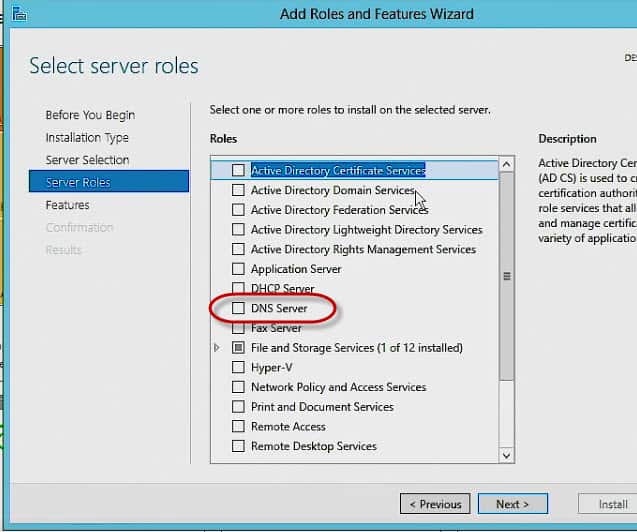The height and width of the screenshot is (532, 637).
Task: Select the 'DNS Server' role label
Action: 279,308
